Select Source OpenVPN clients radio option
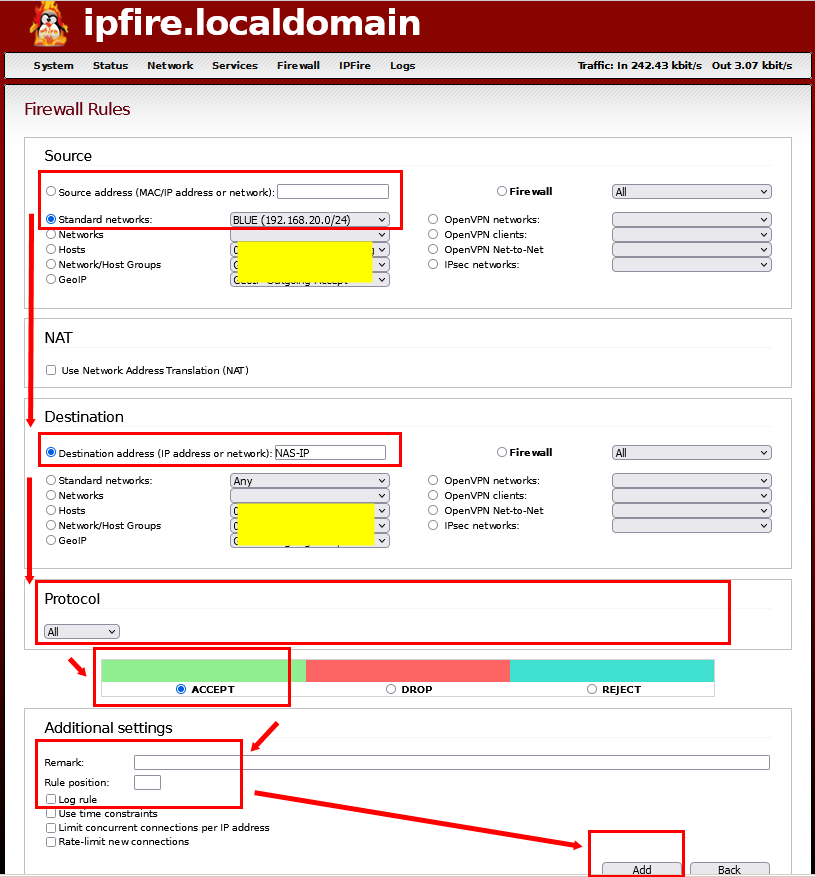Screen dimensions: 815x877 tap(433, 234)
